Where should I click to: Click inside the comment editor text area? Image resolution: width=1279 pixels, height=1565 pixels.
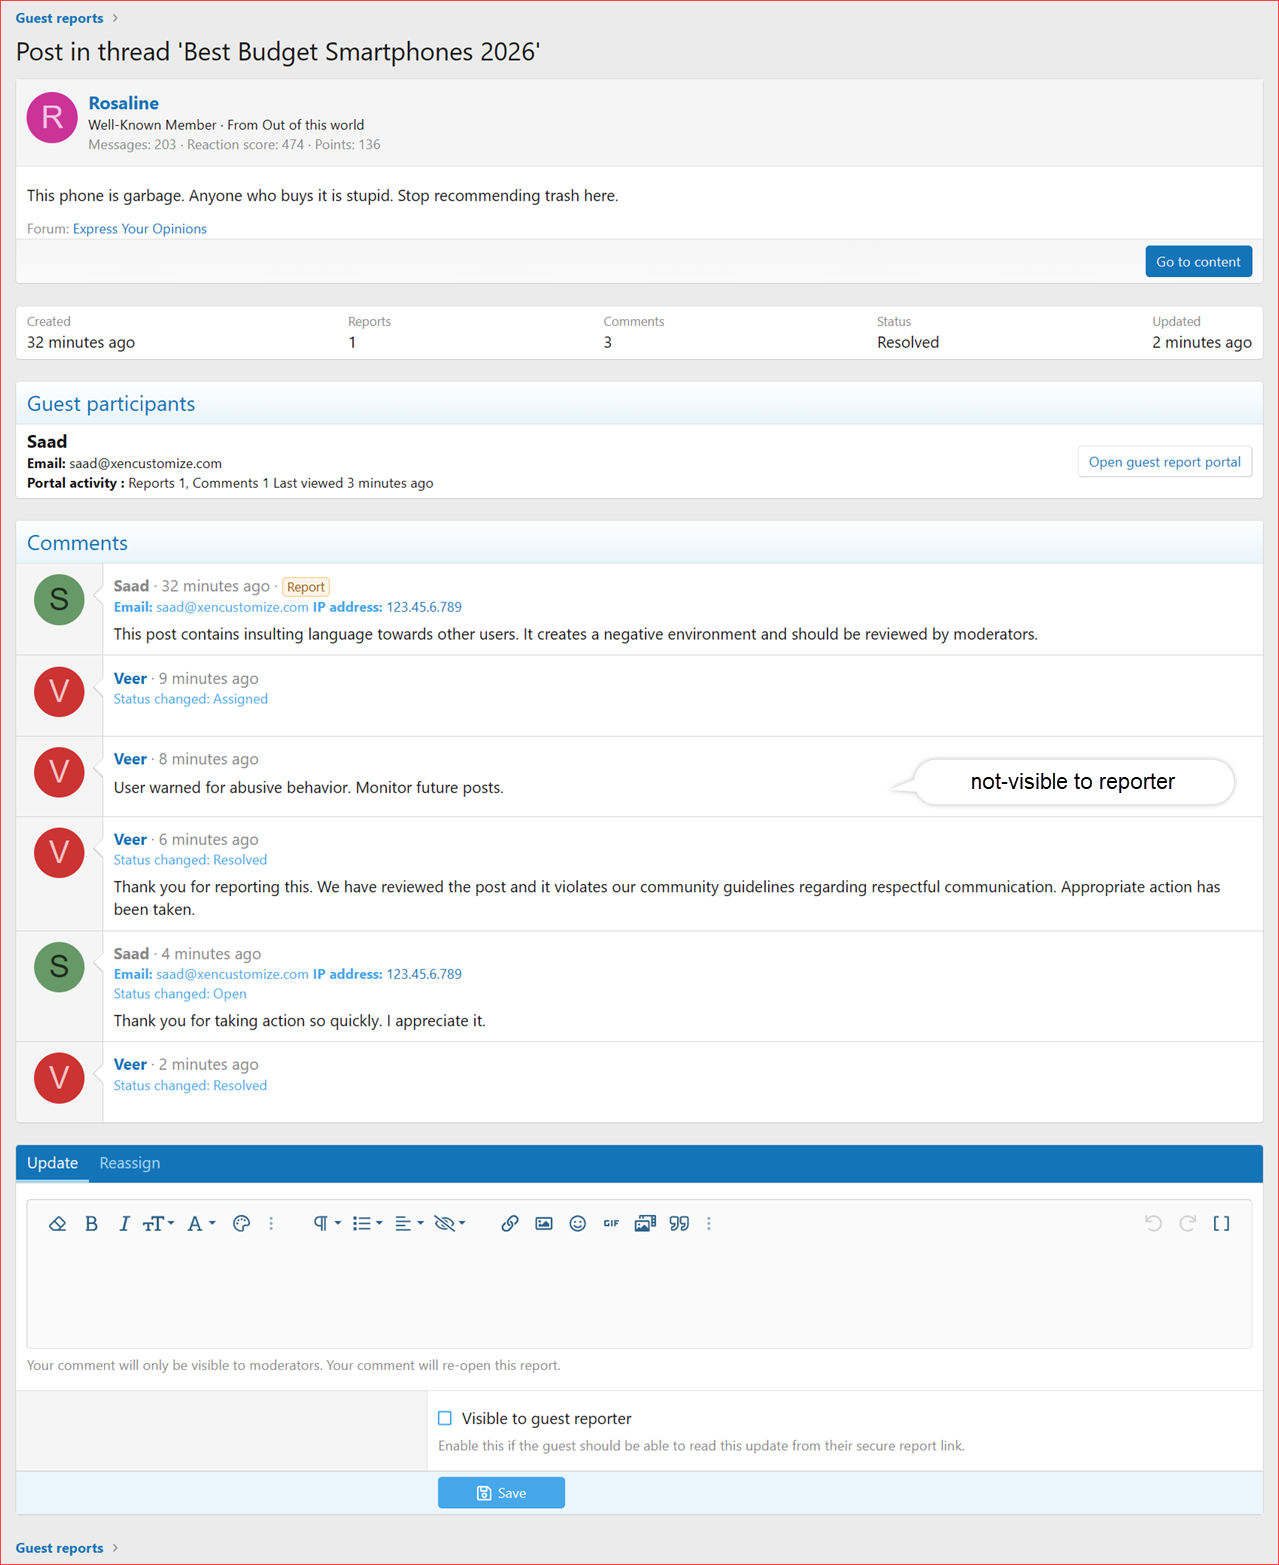(x=639, y=1296)
